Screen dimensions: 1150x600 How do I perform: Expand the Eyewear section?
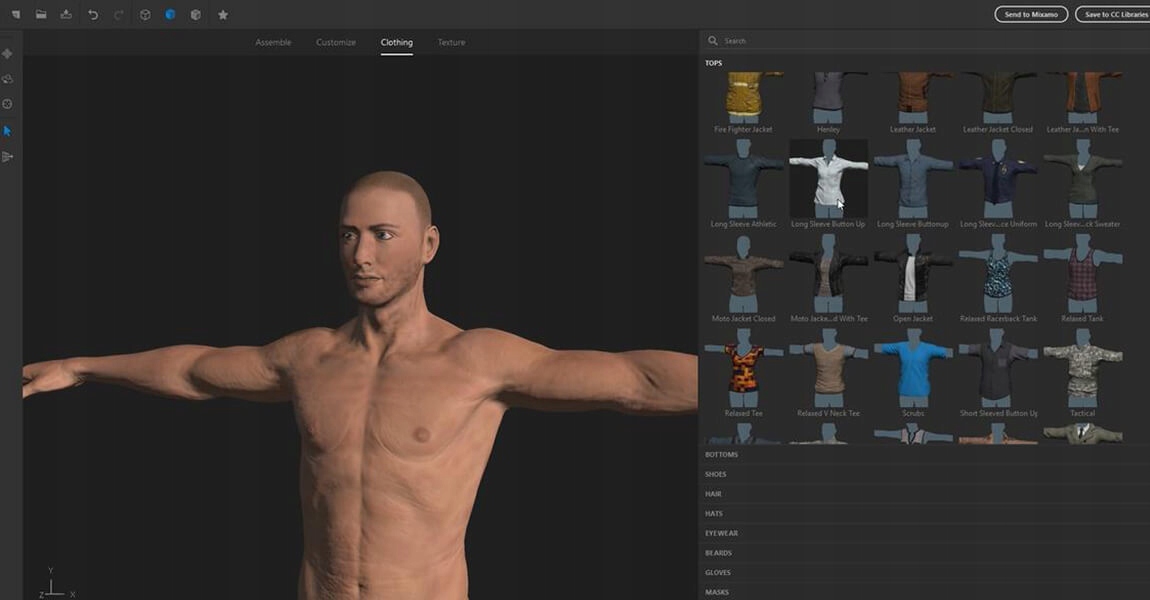[x=721, y=533]
